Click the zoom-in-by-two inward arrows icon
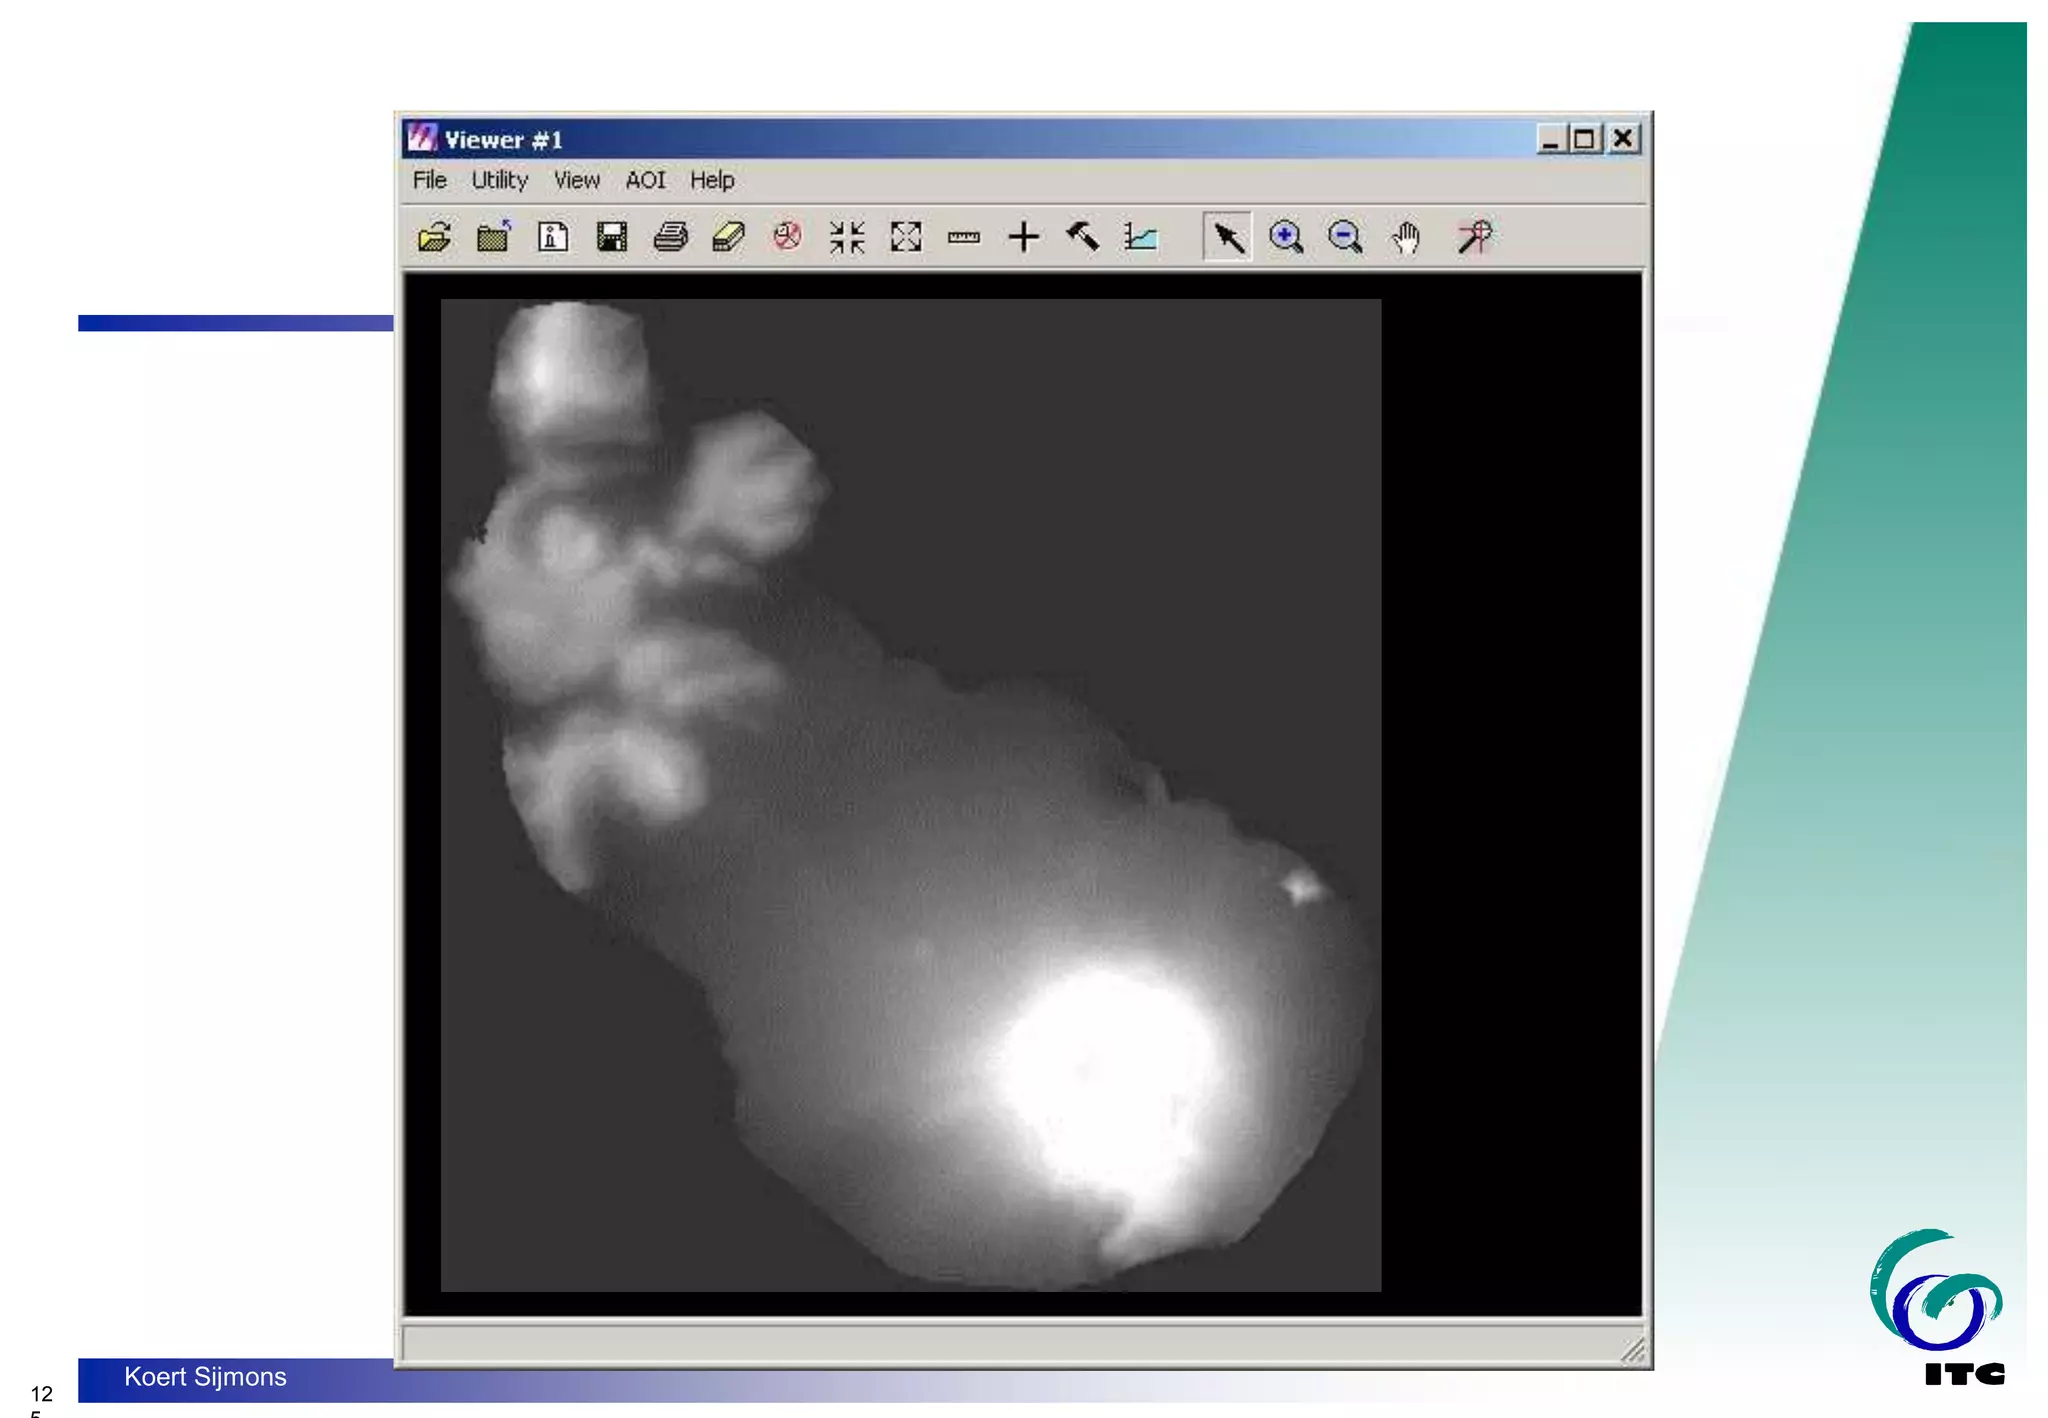Image resolution: width=2048 pixels, height=1418 pixels. [847, 238]
